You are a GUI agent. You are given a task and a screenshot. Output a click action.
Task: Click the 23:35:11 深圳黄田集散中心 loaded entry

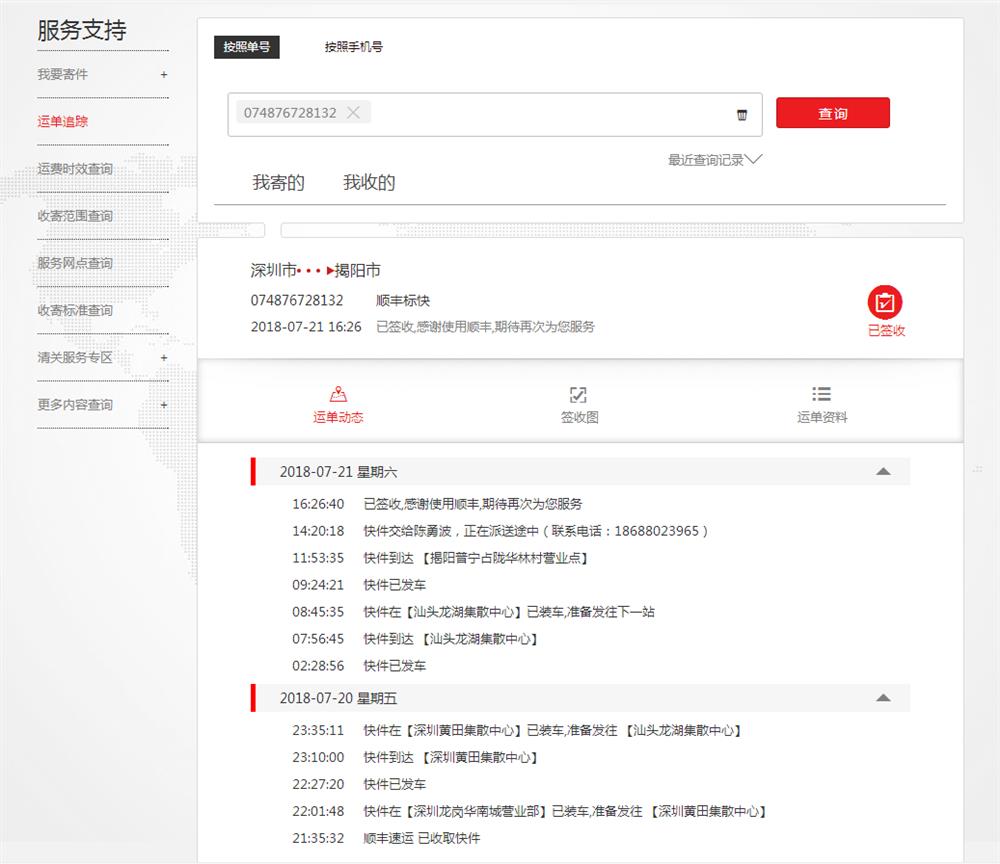point(517,730)
